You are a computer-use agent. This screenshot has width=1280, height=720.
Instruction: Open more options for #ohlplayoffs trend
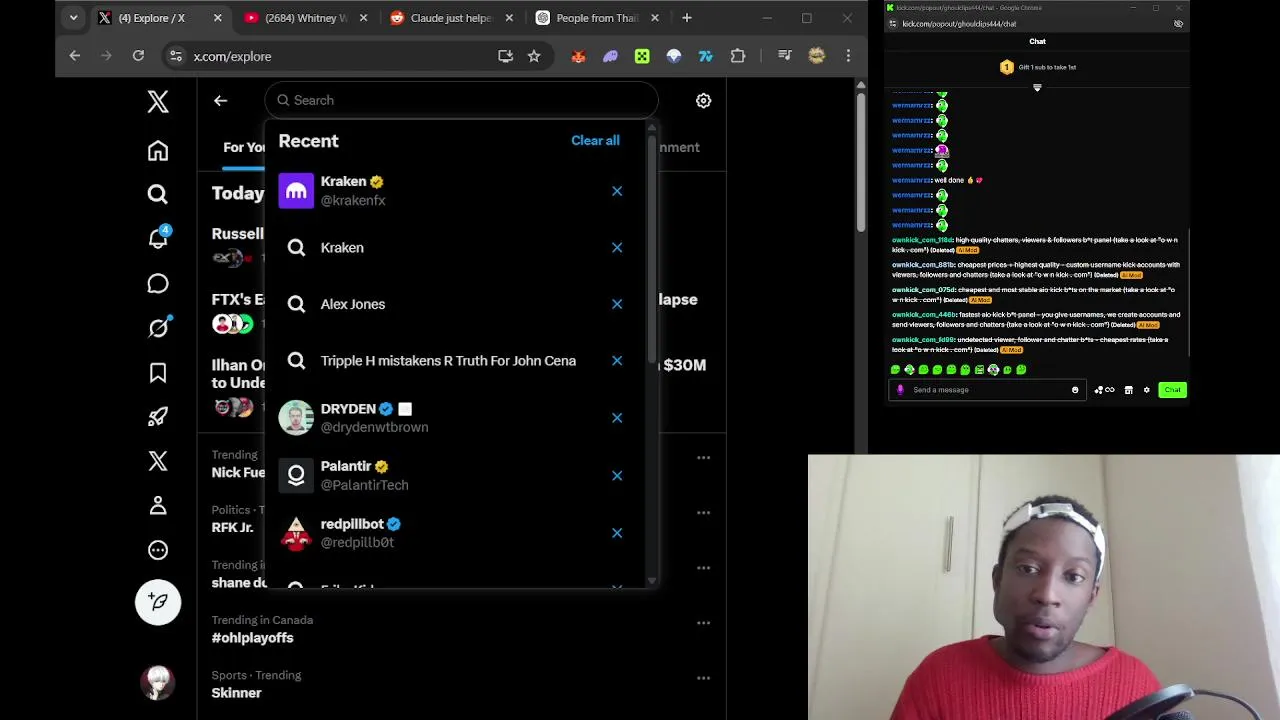pos(703,623)
